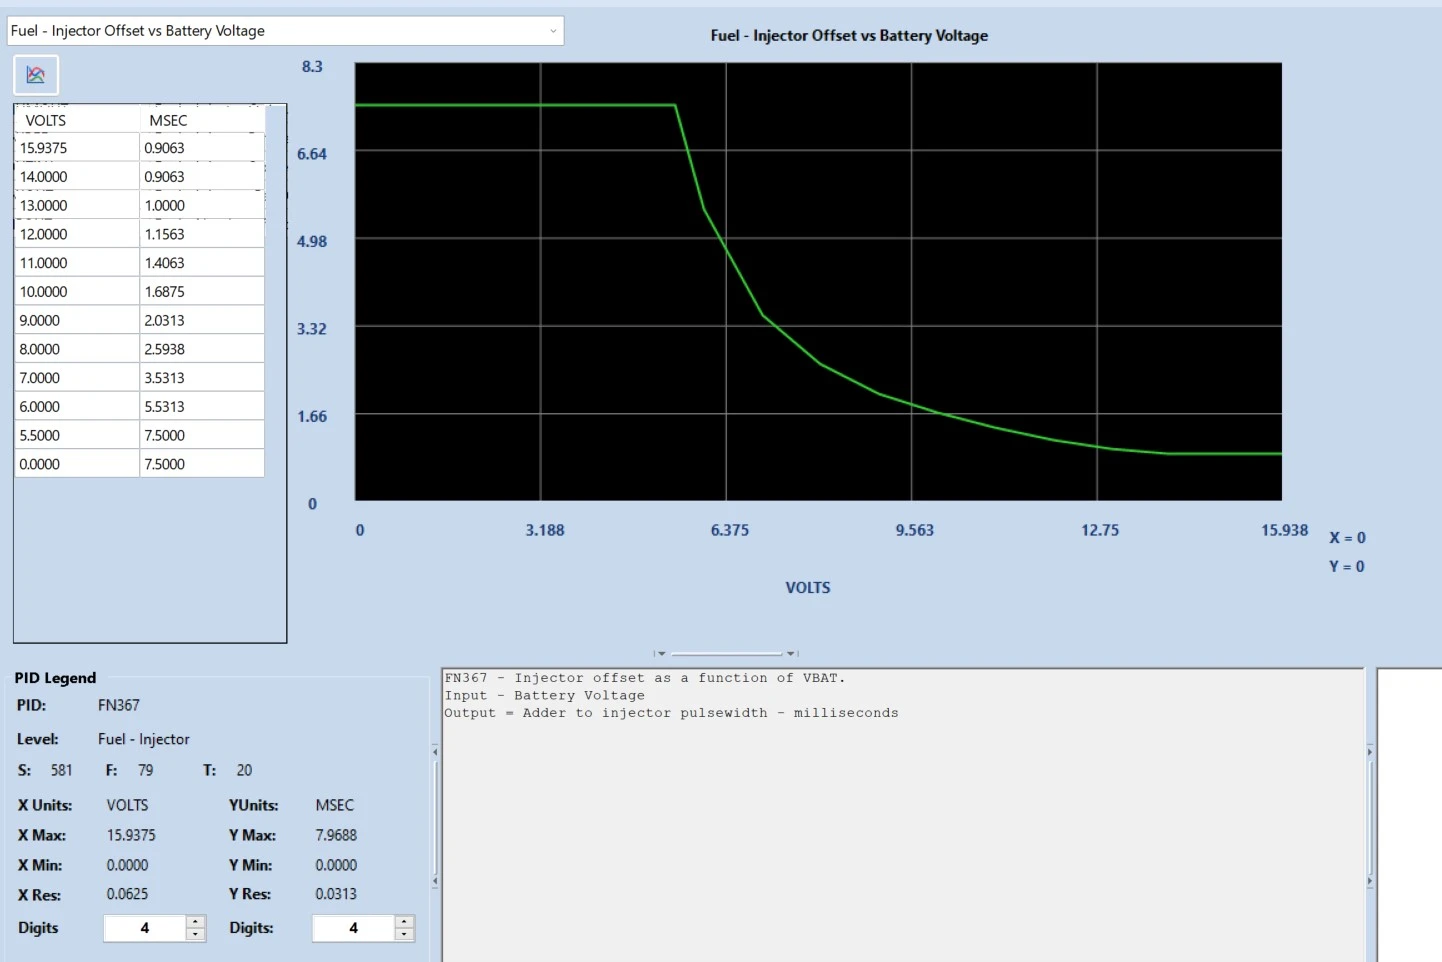Select the 10.0000 volts cell
Viewport: 1442px width, 962px height.
click(x=77, y=292)
